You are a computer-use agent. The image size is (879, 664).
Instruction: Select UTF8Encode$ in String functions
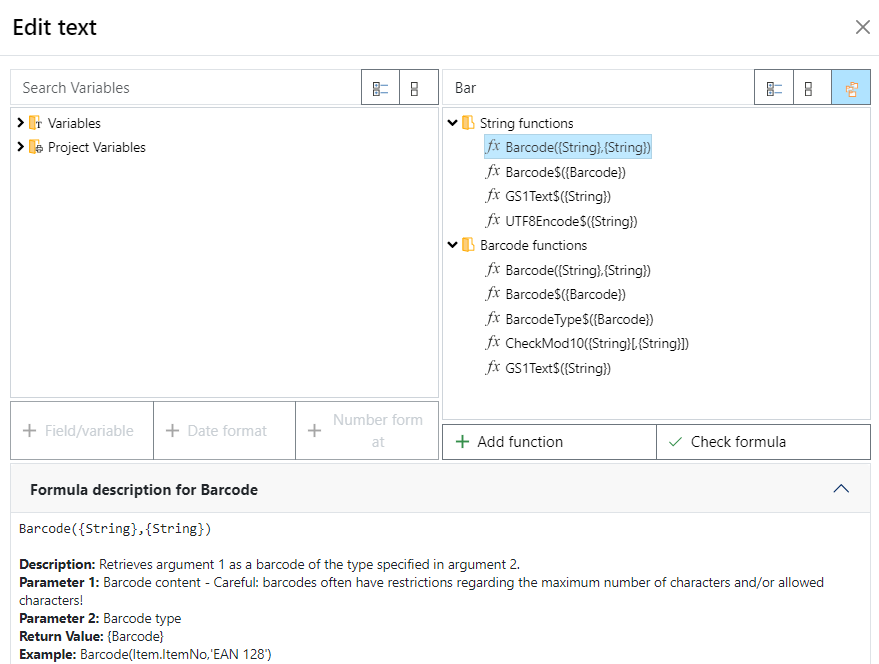point(571,221)
